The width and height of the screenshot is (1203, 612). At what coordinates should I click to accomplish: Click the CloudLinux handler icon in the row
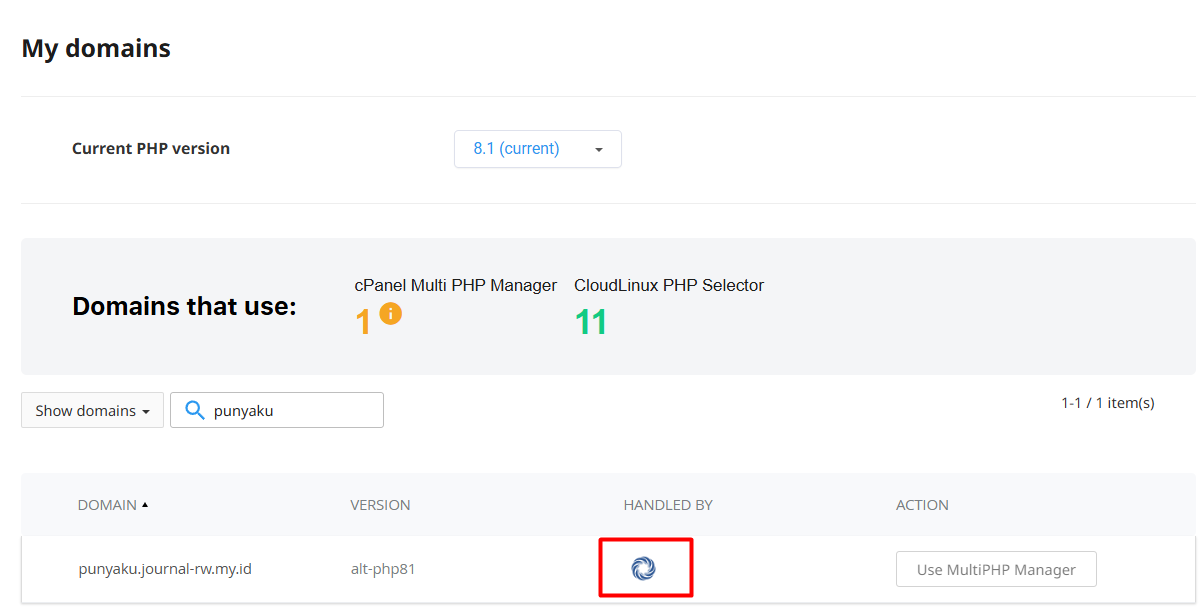643,569
